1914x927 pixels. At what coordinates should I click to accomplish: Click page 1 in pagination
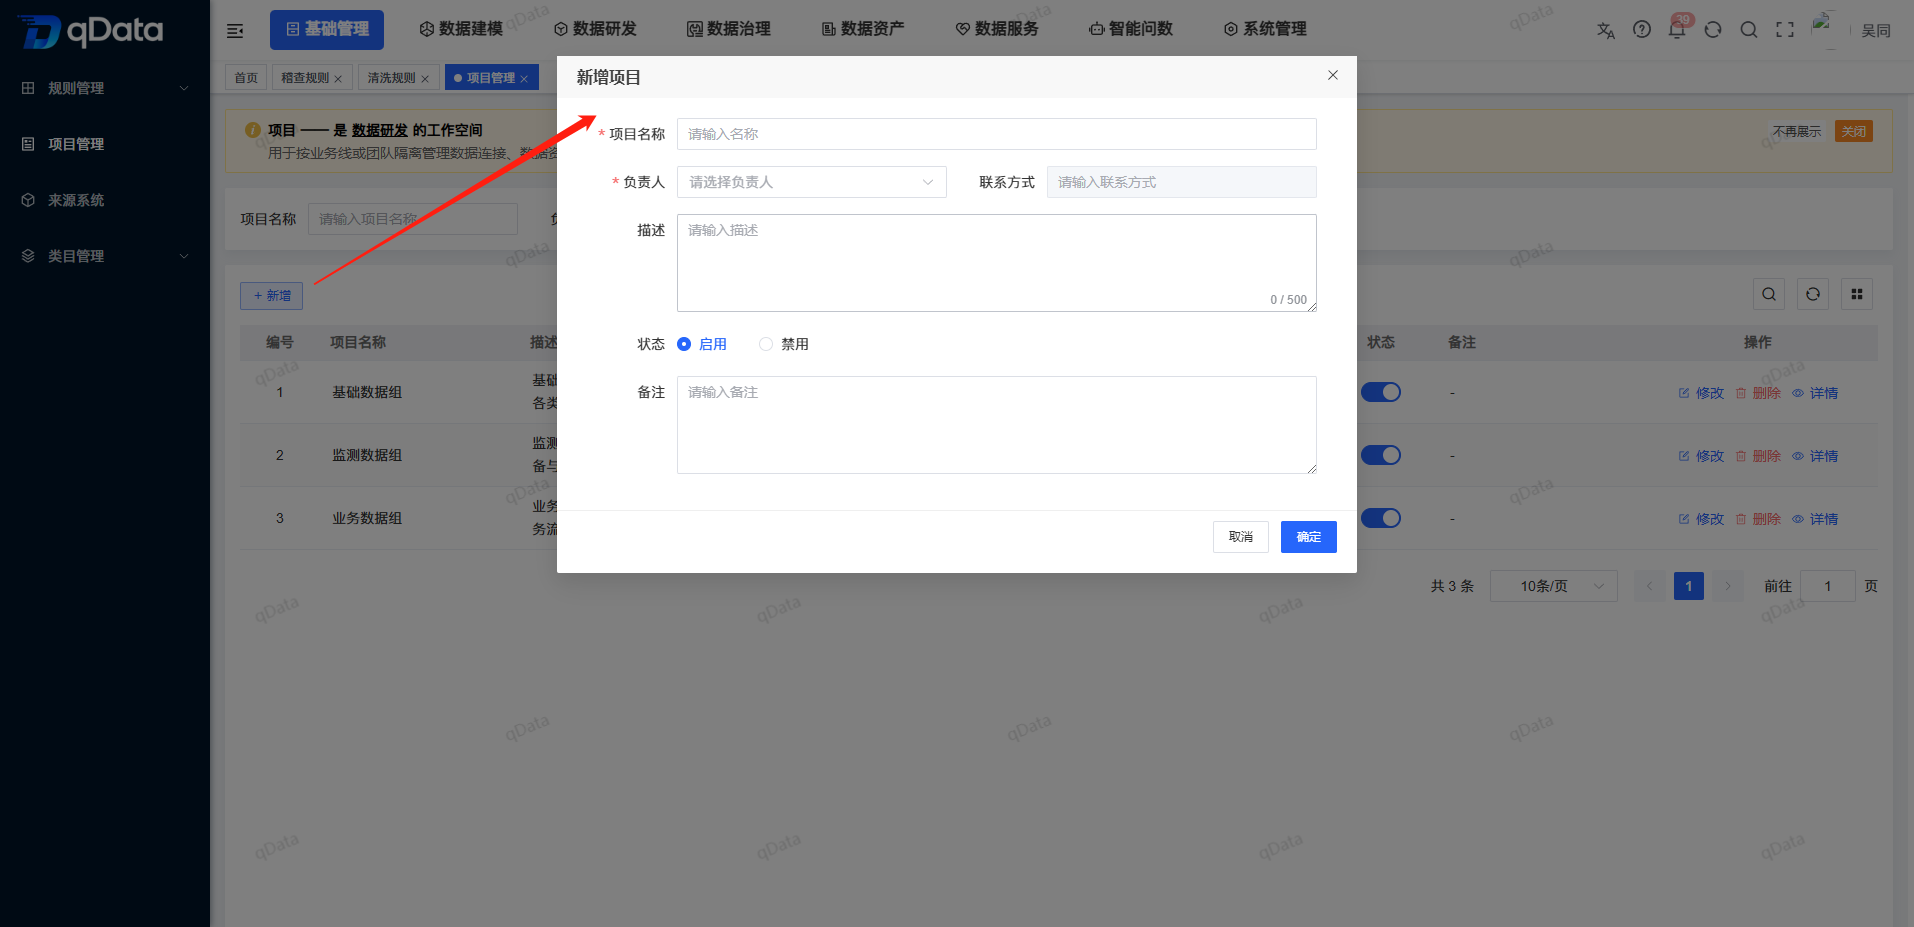click(x=1689, y=586)
